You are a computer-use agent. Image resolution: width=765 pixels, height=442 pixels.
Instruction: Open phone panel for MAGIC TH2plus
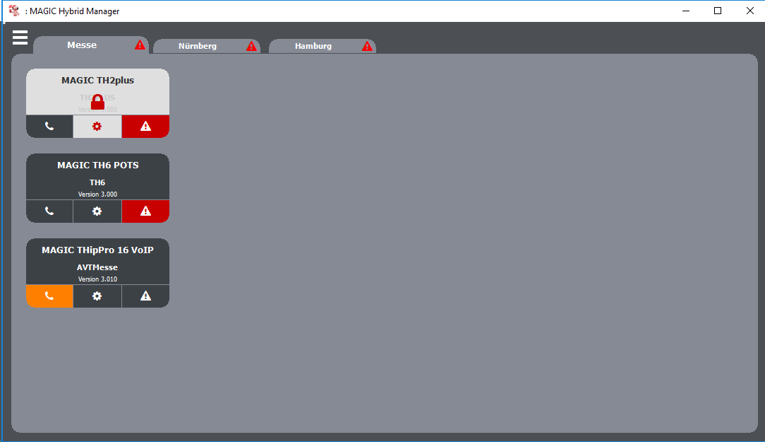click(49, 126)
